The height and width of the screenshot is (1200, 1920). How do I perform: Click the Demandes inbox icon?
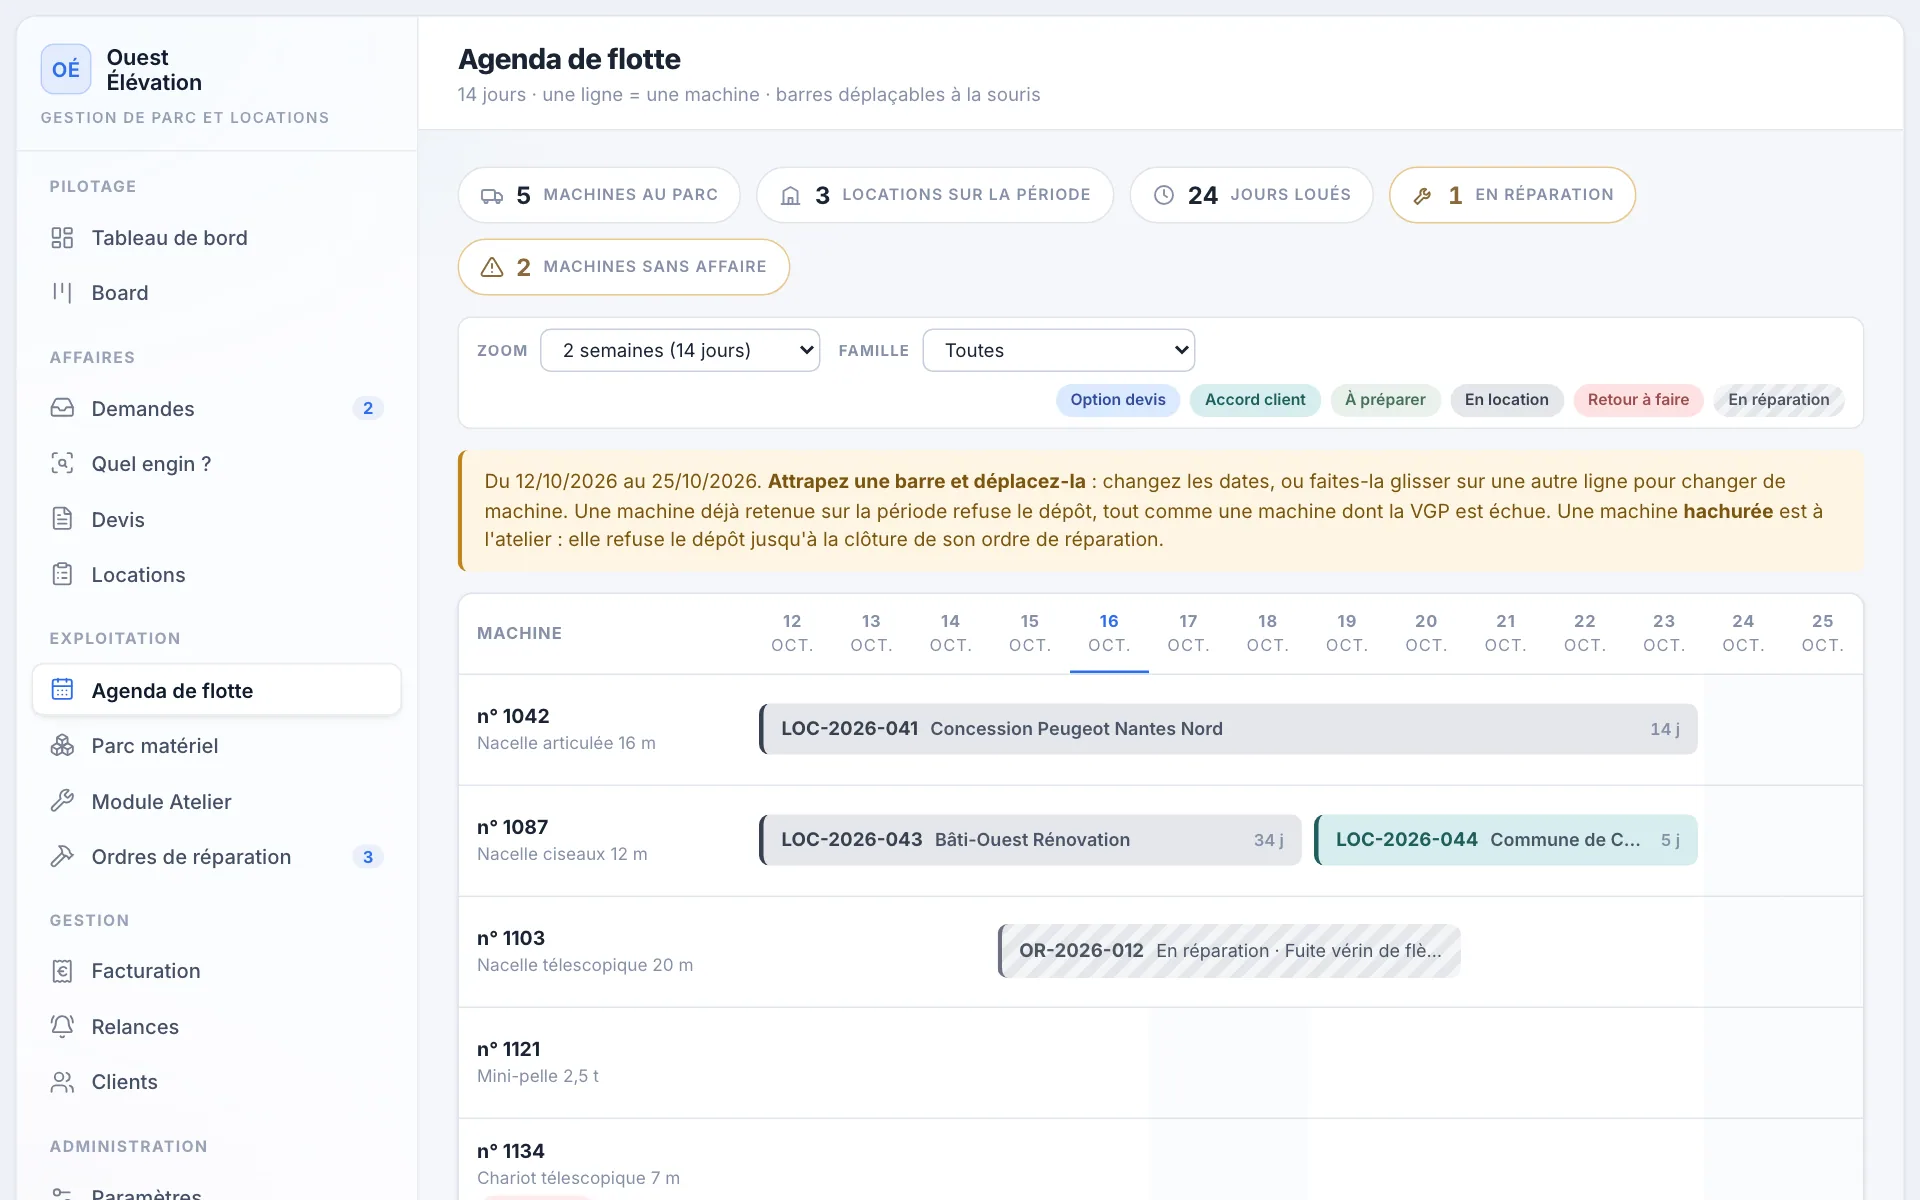(x=62, y=408)
